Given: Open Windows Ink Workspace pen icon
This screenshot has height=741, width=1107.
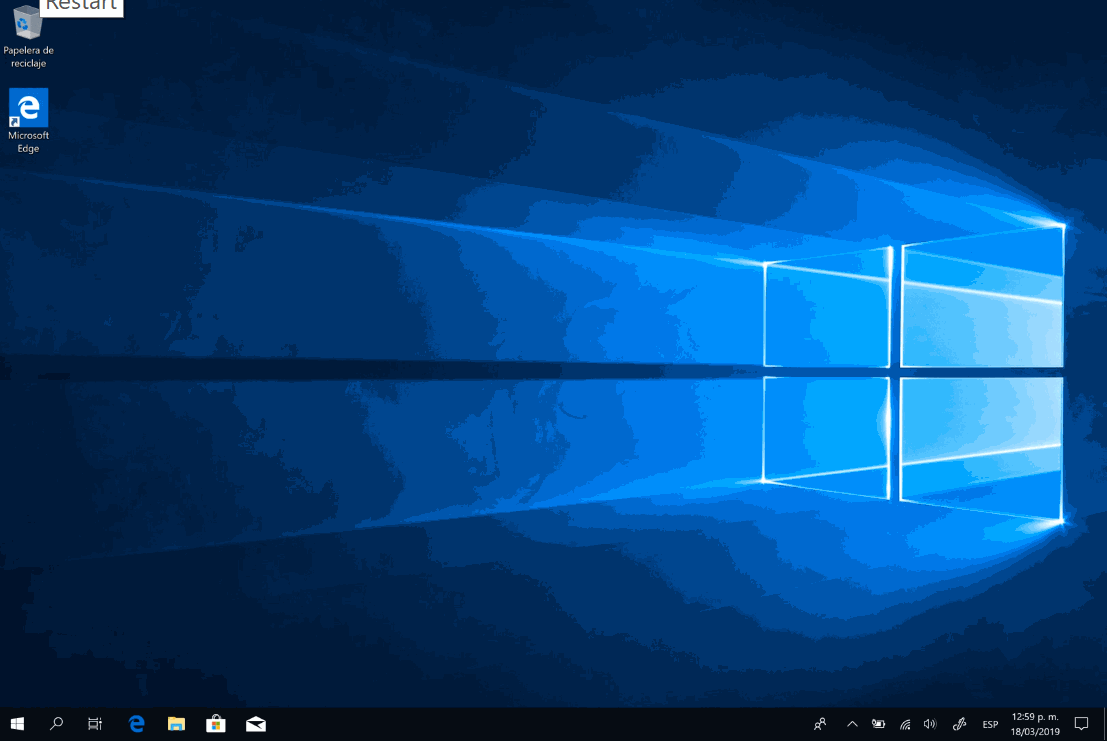Looking at the screenshot, I should (x=959, y=724).
